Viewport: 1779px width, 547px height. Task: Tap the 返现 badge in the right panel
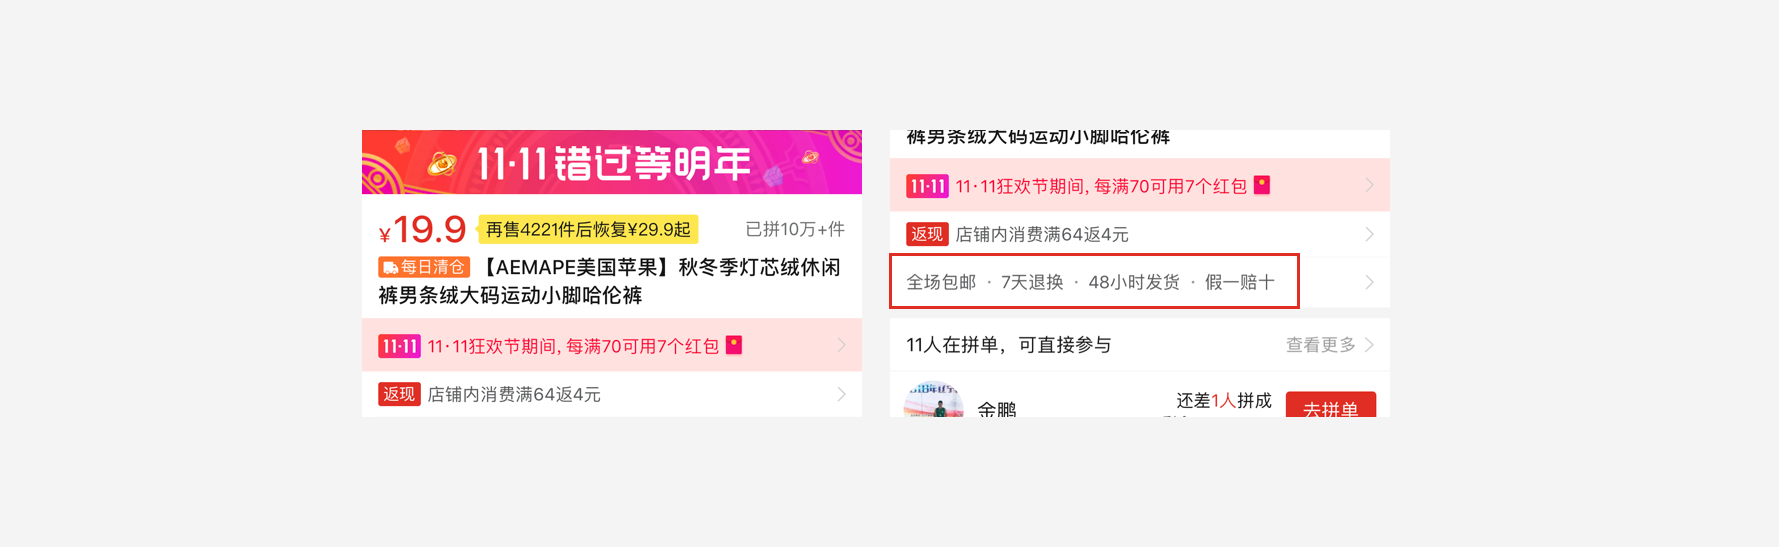[x=927, y=234]
